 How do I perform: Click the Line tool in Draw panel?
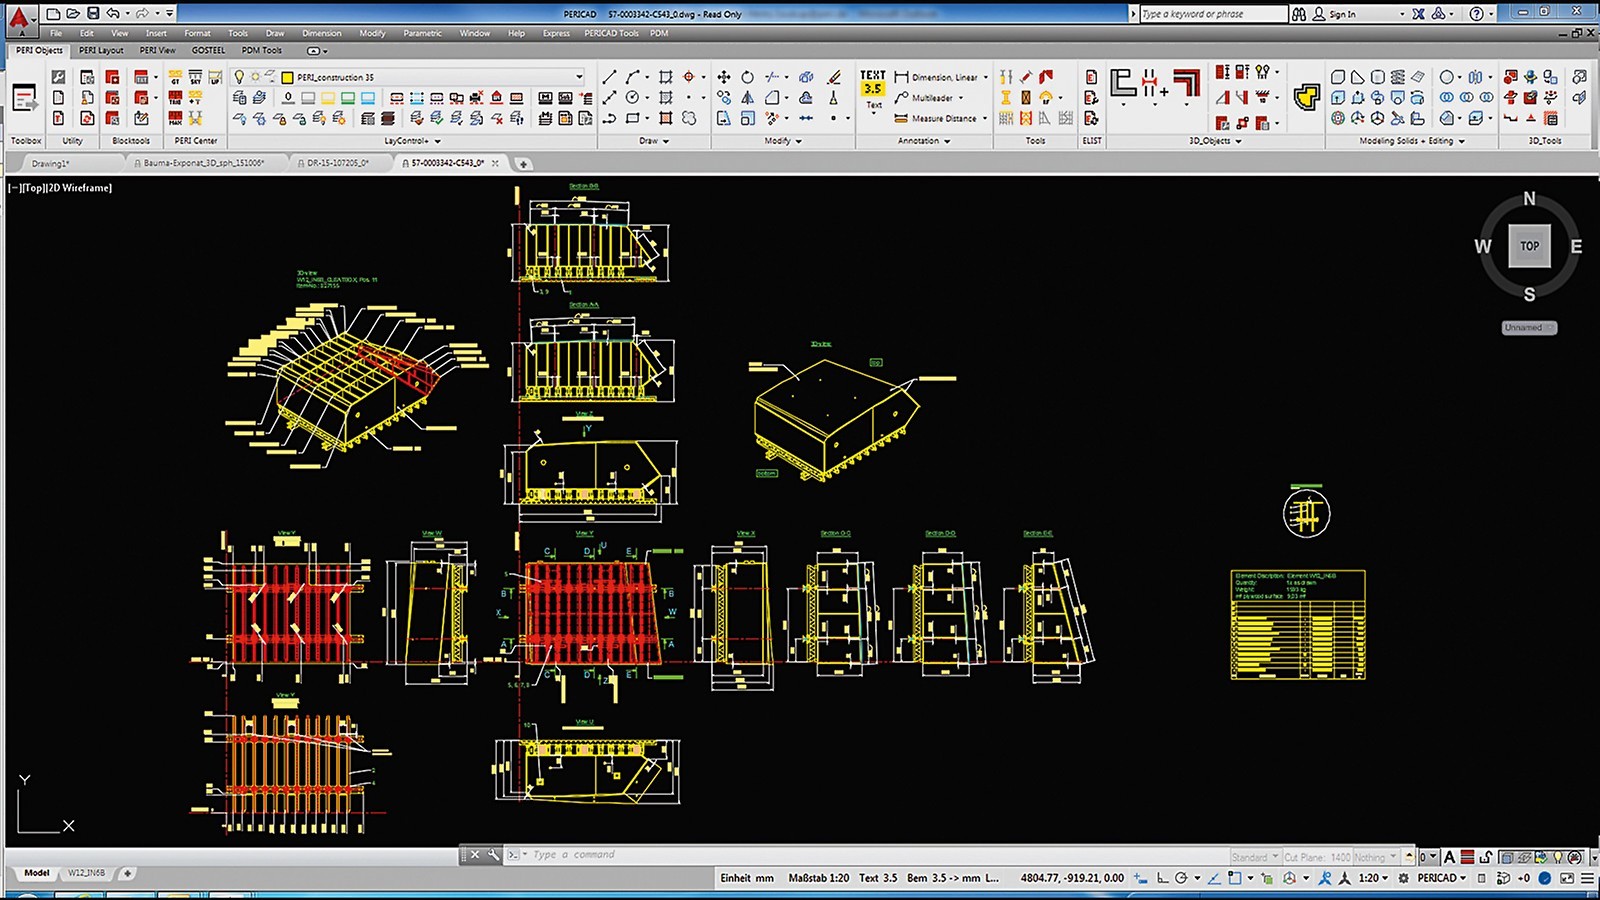pos(609,77)
